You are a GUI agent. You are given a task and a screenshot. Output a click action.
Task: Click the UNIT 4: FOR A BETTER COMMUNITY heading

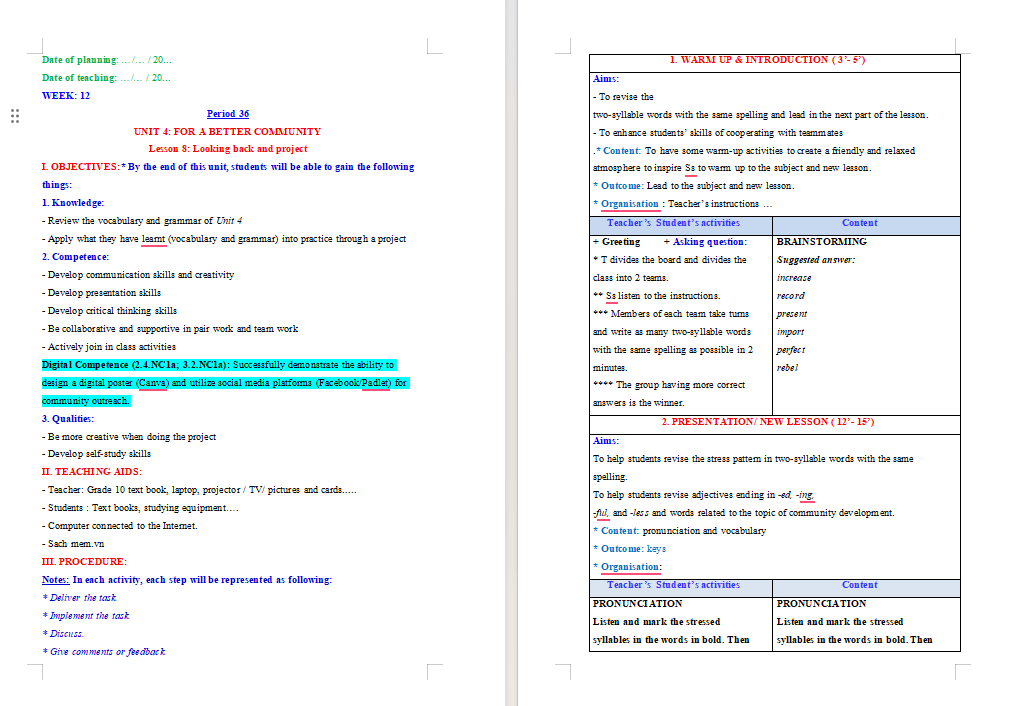coord(227,131)
